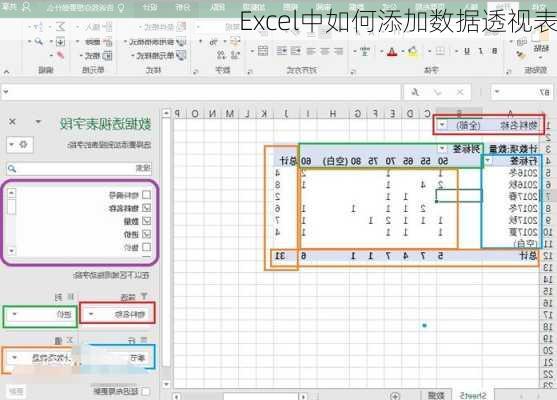The width and height of the screenshot is (557, 400).
Task: Click the Sort & Filter icon
Action: tap(40, 26)
